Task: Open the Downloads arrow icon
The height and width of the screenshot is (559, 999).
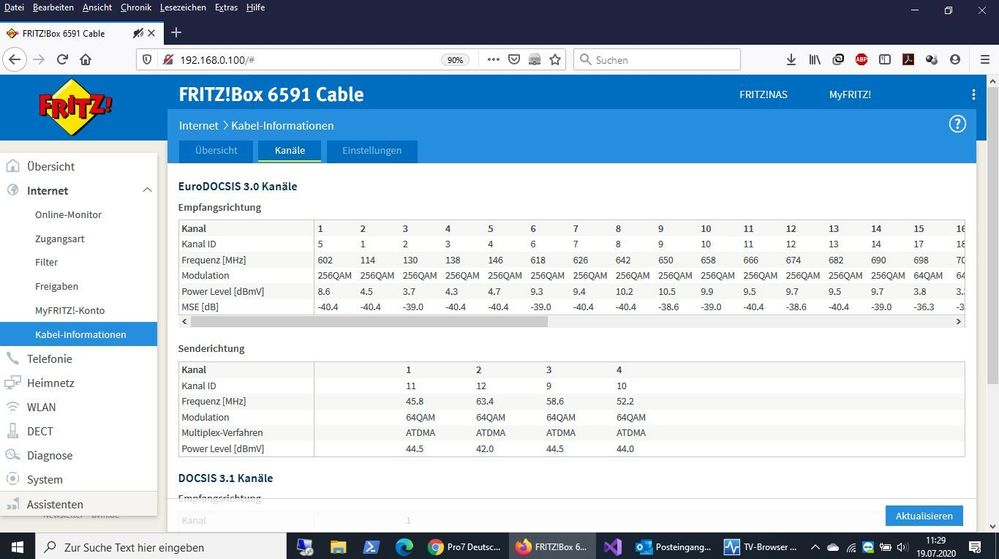Action: point(791,59)
